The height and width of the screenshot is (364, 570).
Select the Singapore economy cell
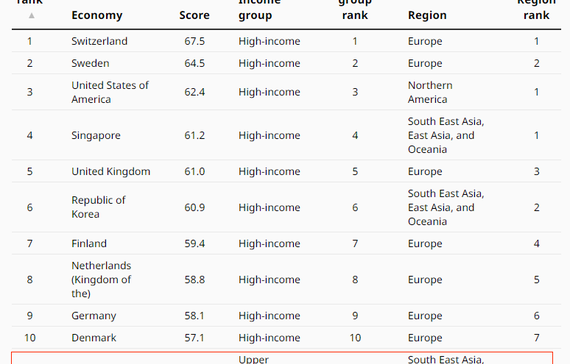pos(96,135)
